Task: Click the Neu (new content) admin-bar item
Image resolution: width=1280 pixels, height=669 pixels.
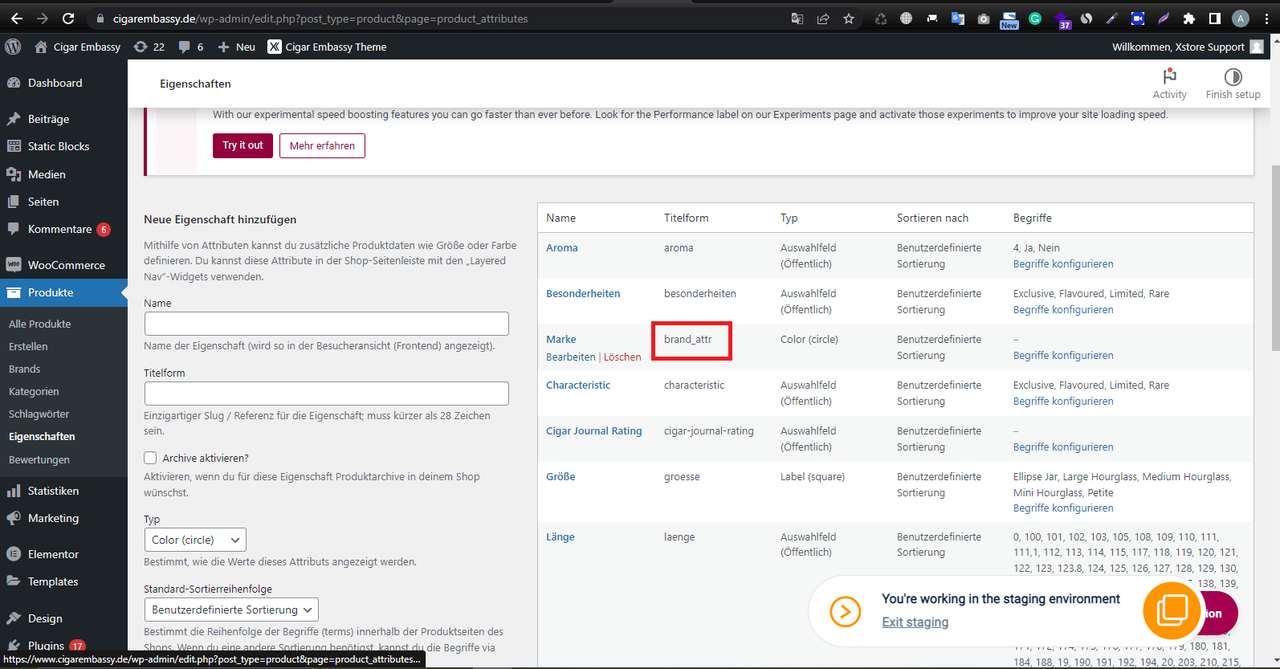Action: [237, 47]
